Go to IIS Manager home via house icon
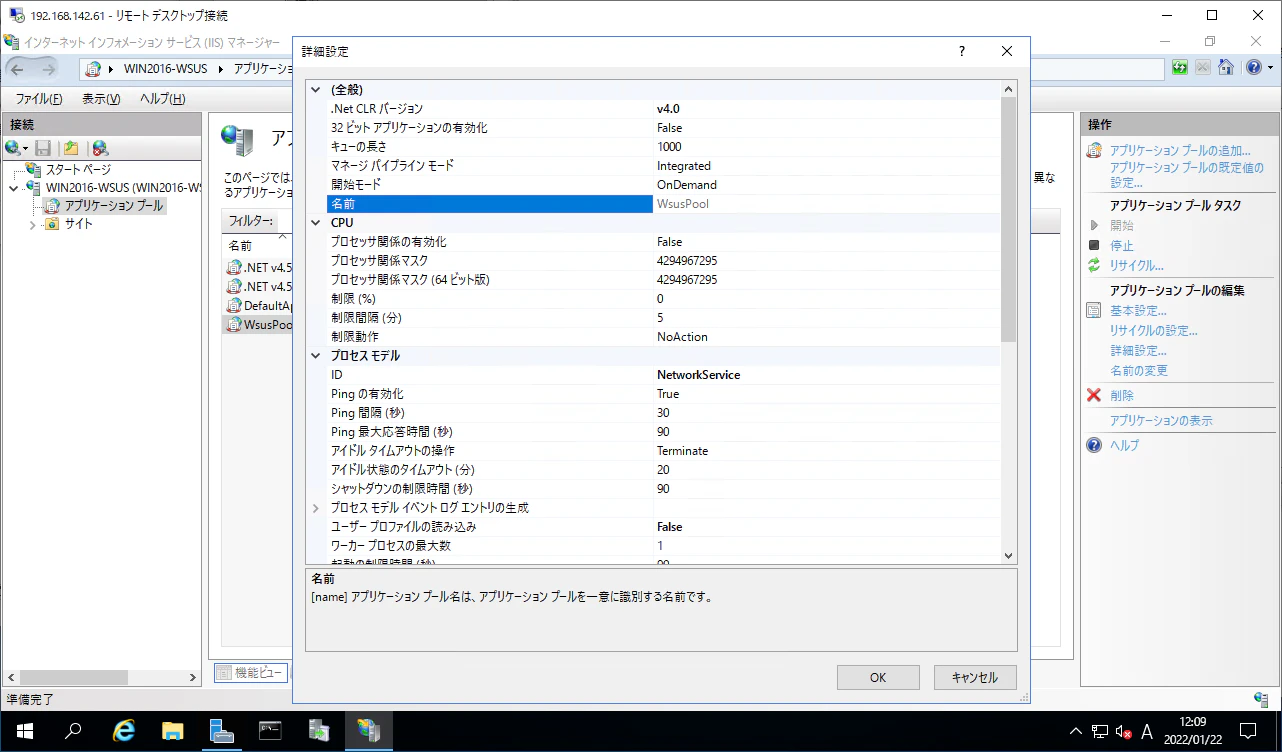Viewport: 1282px width, 752px height. coord(1225,68)
